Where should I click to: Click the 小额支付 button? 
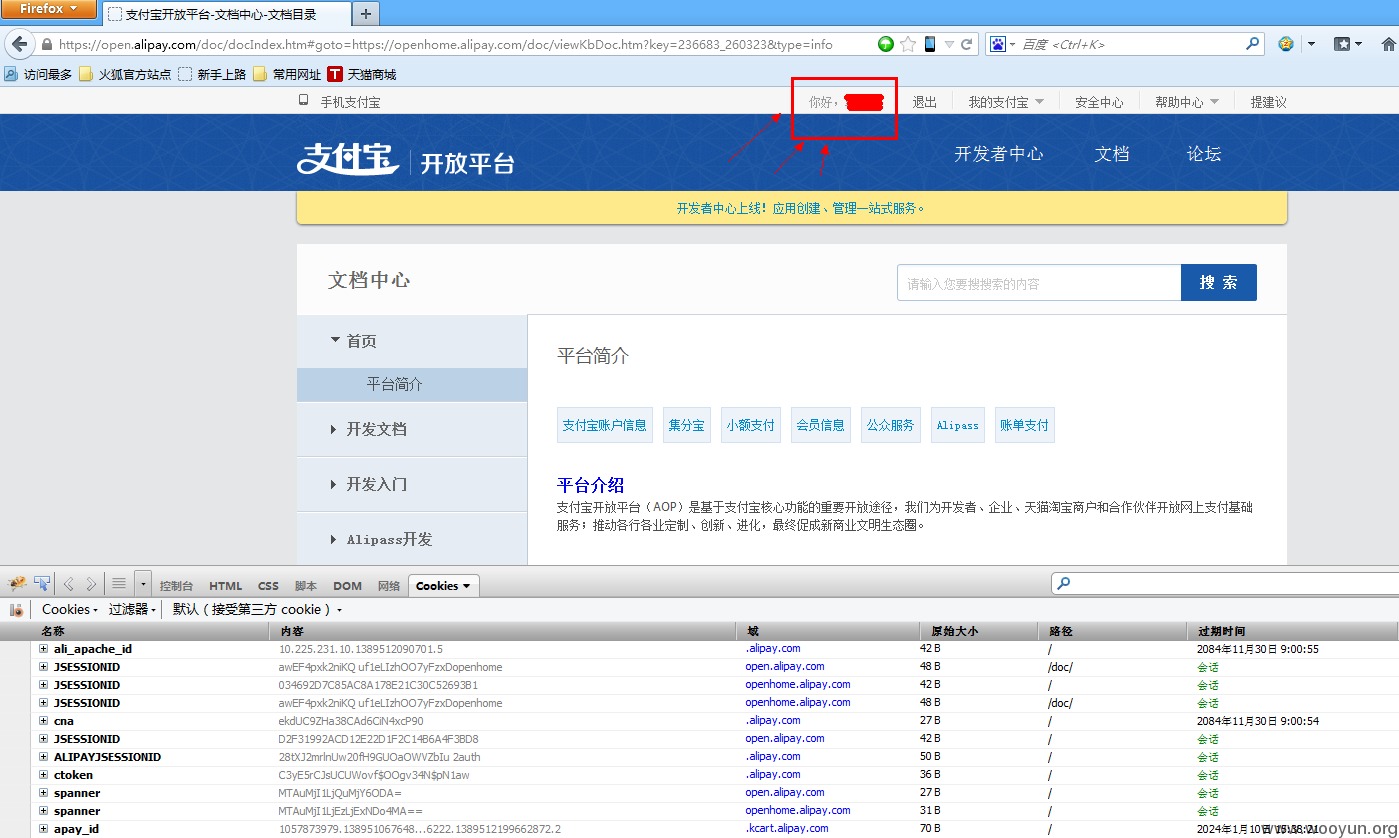(750, 425)
